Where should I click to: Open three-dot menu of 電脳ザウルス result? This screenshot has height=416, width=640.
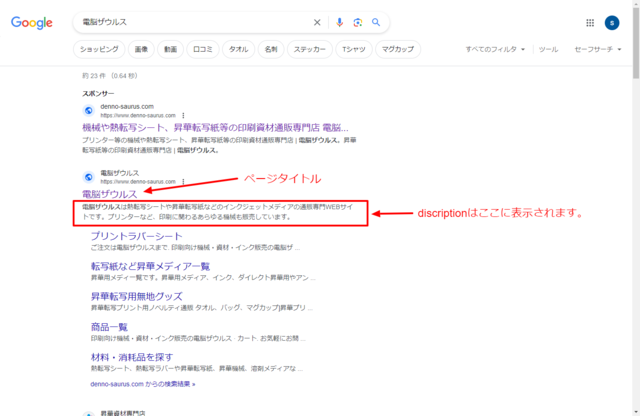[183, 182]
